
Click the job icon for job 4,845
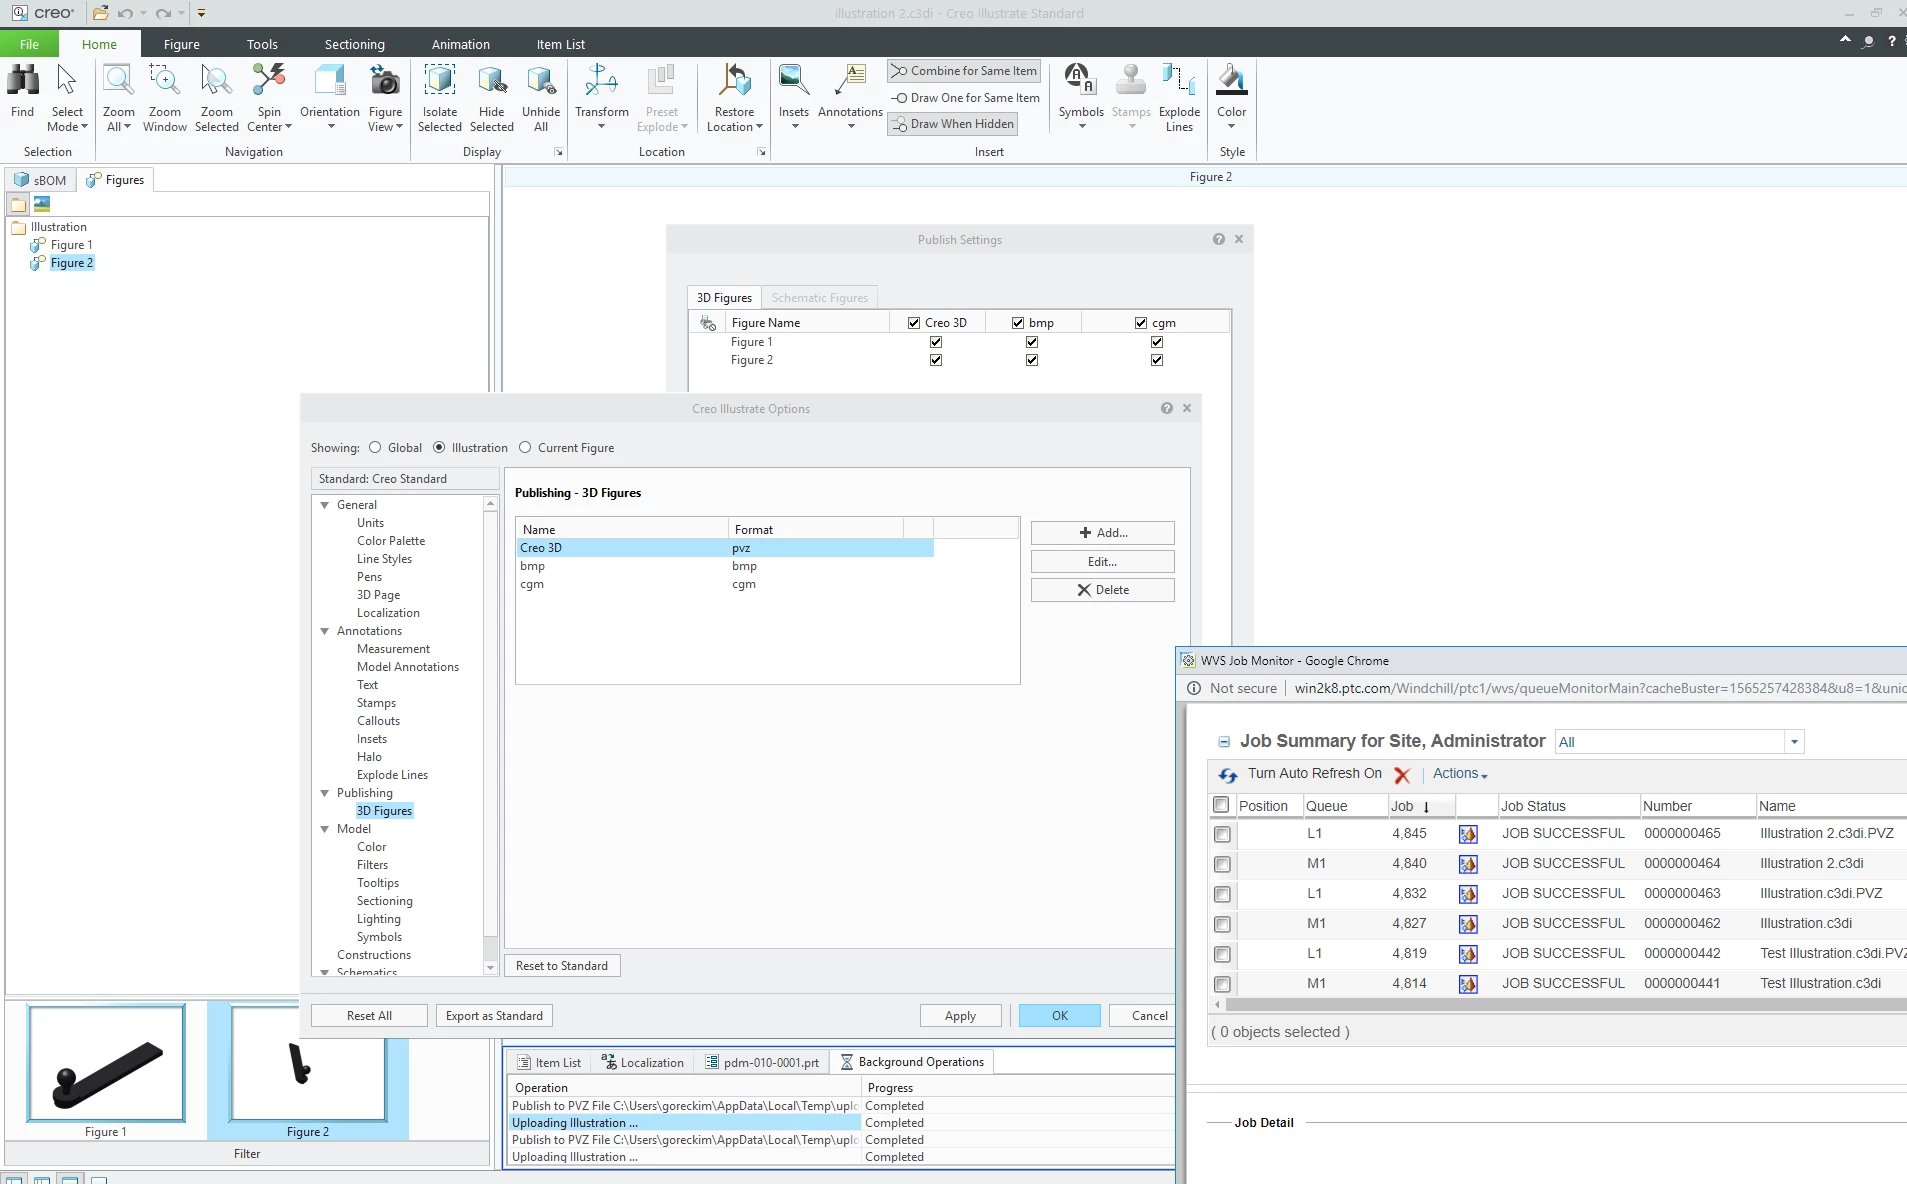(x=1468, y=834)
